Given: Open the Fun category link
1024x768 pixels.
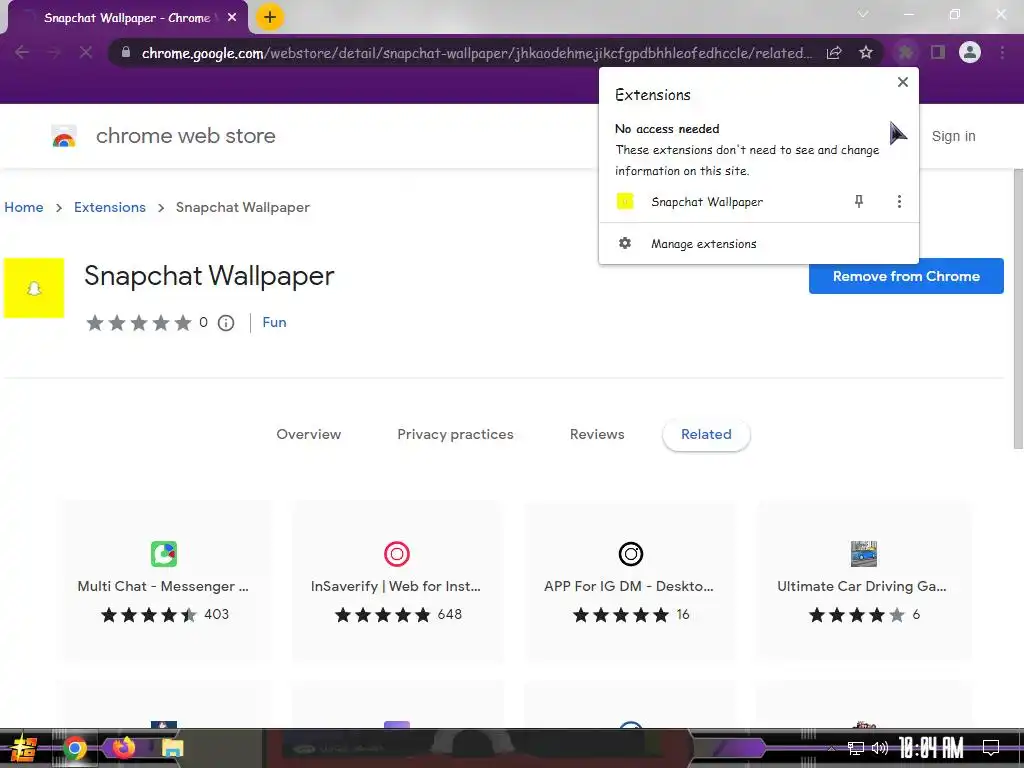Looking at the screenshot, I should [x=274, y=322].
